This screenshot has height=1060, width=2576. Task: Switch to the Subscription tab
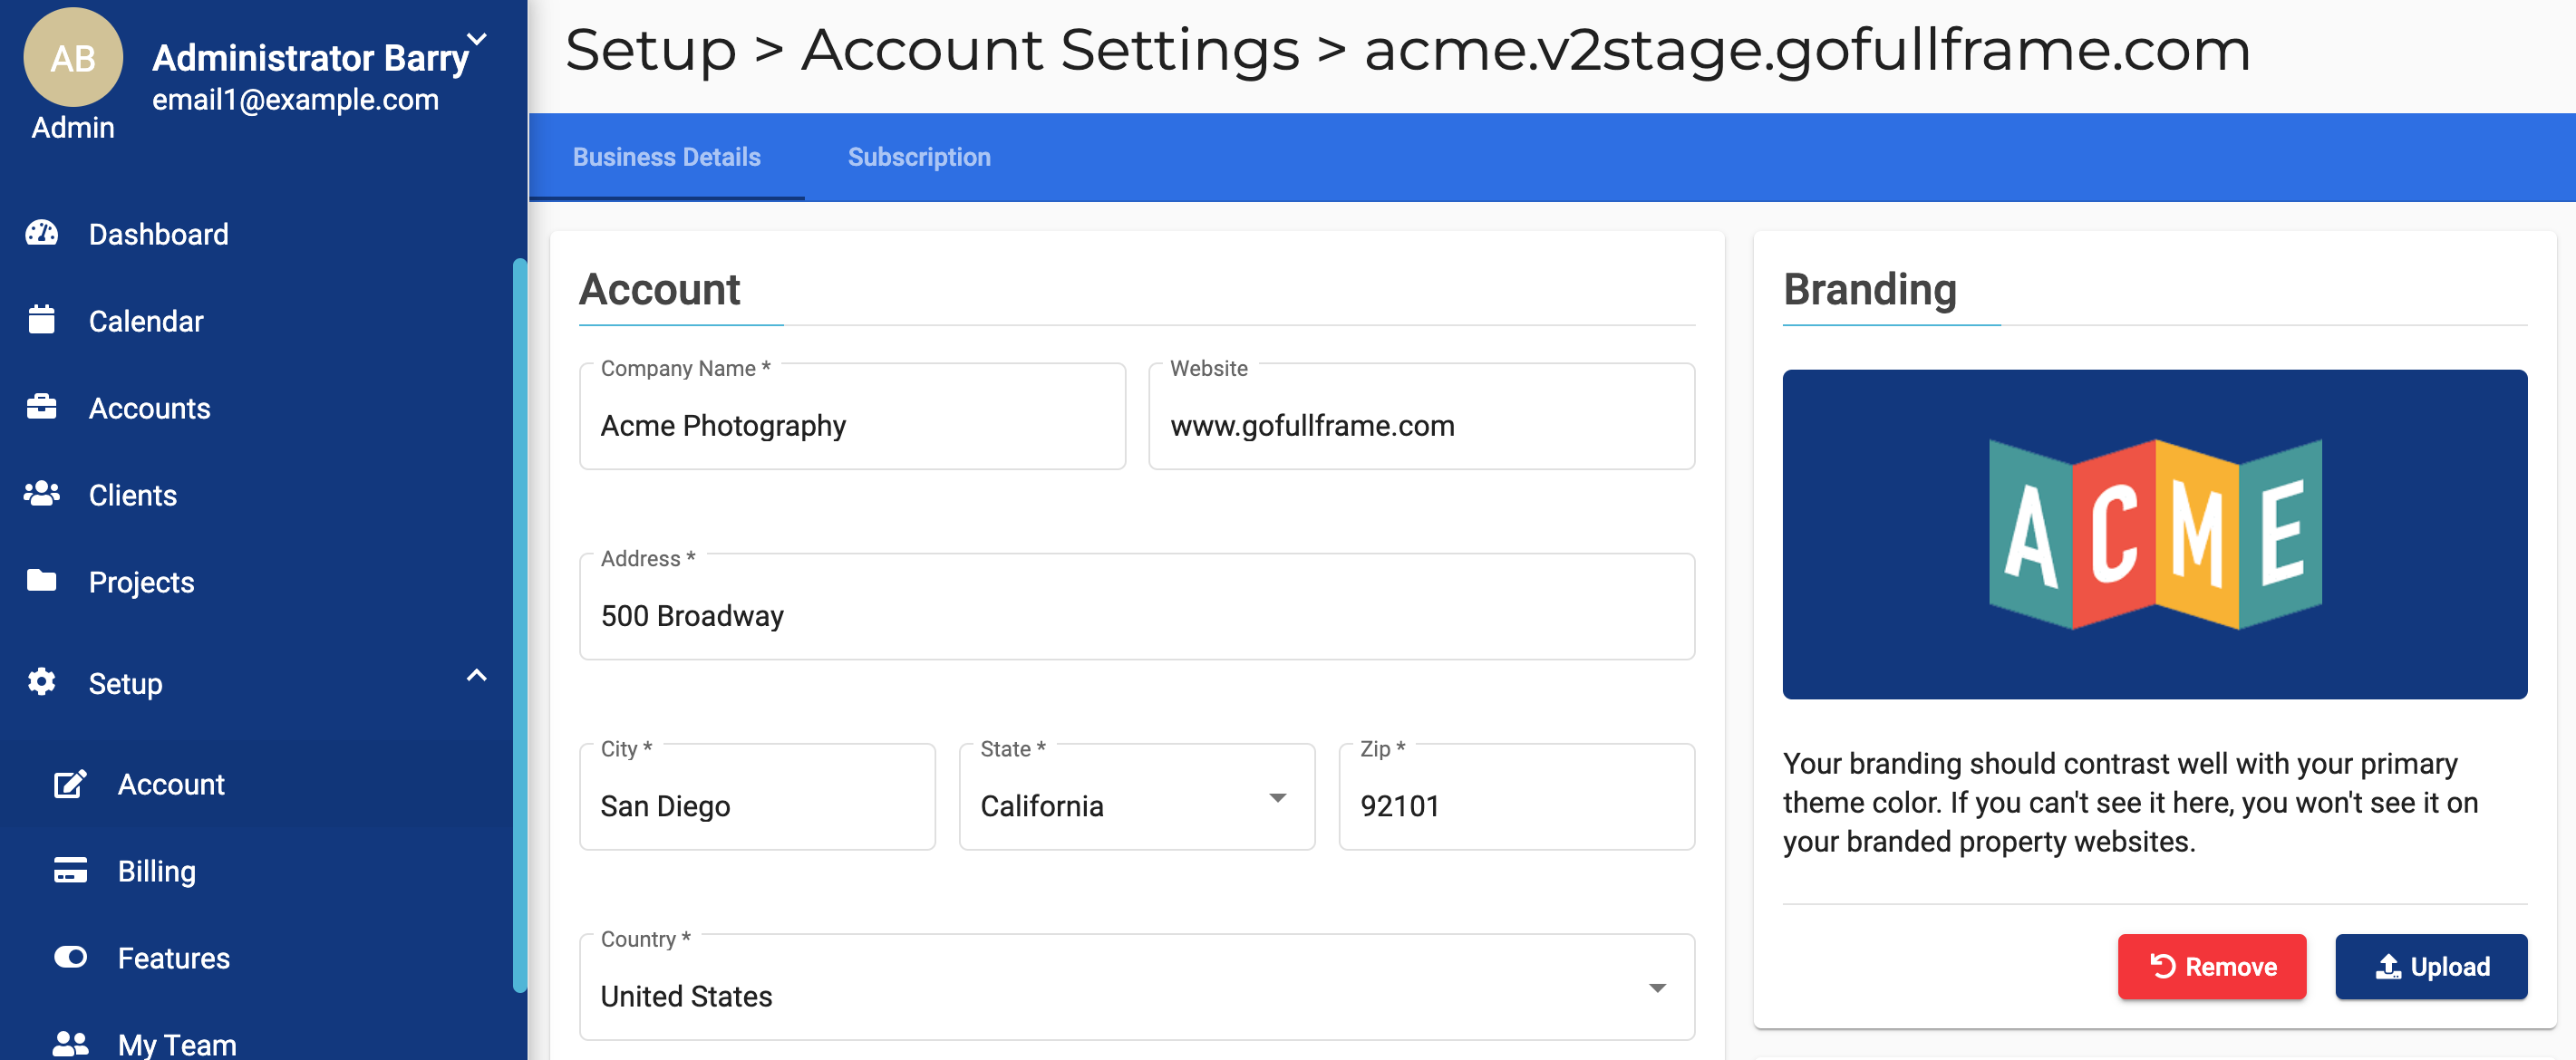919,157
